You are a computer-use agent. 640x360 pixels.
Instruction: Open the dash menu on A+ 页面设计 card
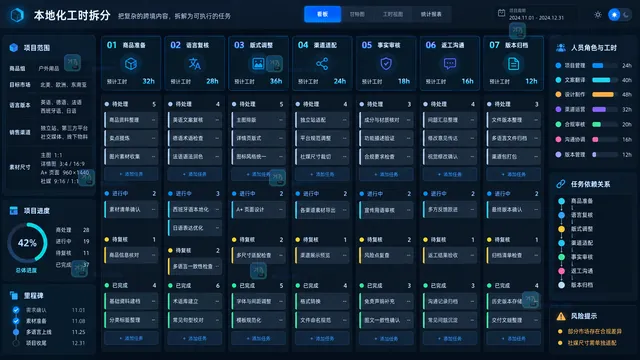[280, 209]
